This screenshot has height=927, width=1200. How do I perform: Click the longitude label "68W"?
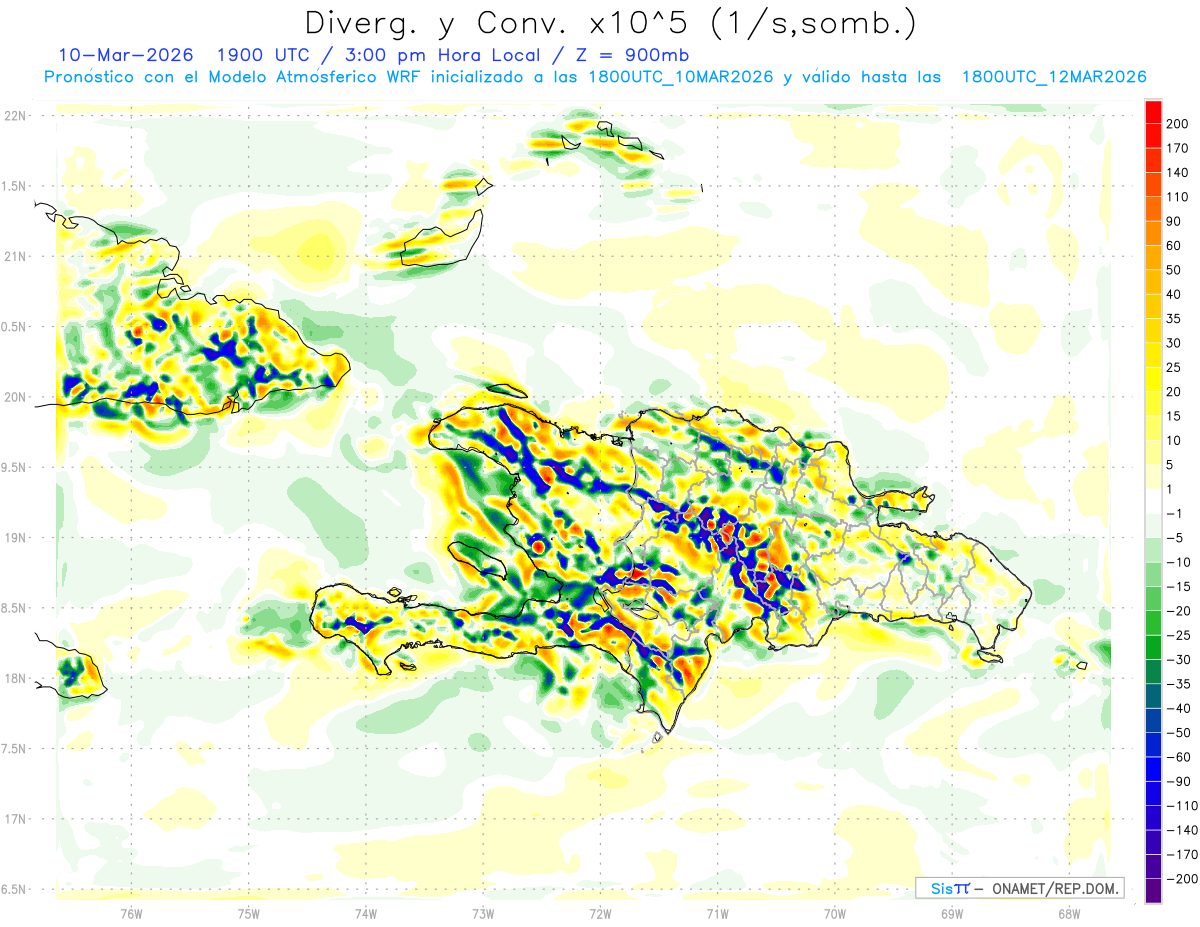[1069, 914]
